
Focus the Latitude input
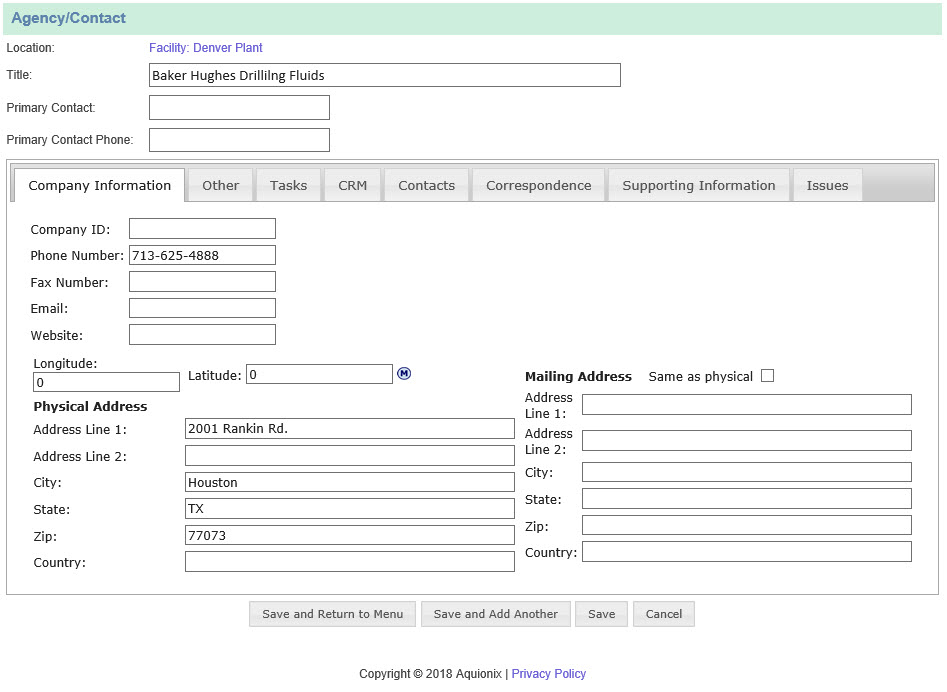[x=319, y=374]
